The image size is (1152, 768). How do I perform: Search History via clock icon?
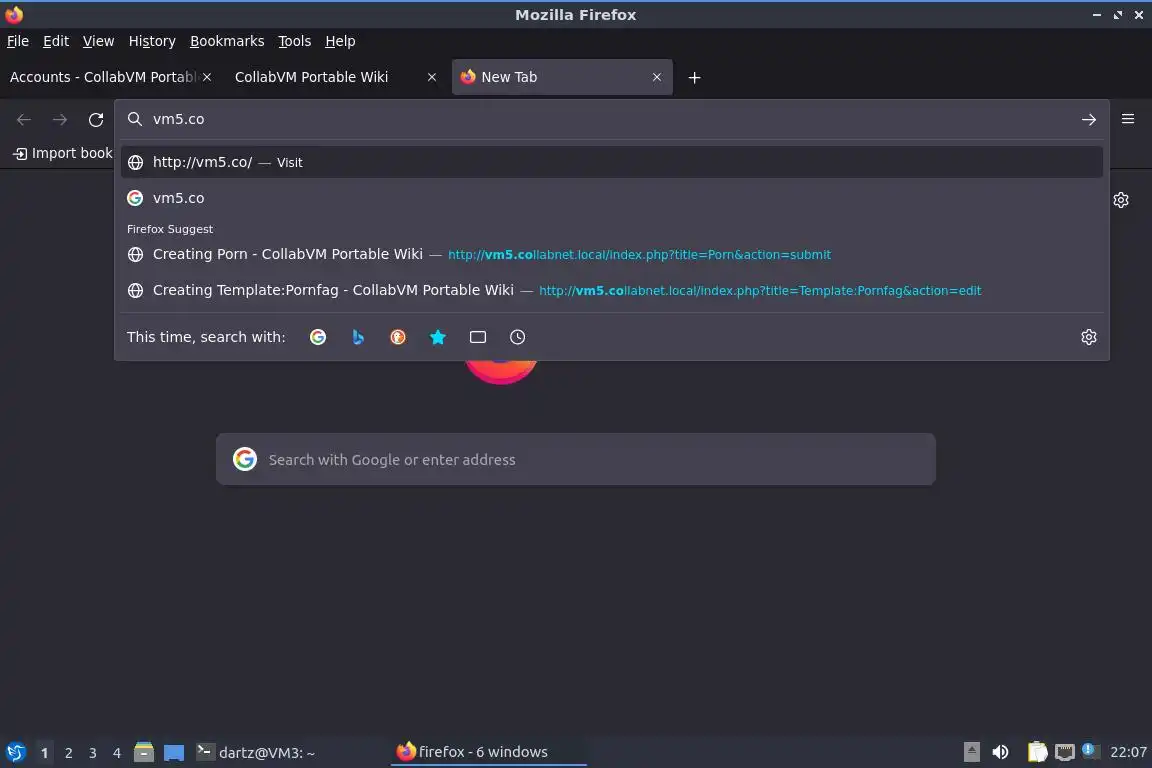pos(517,337)
